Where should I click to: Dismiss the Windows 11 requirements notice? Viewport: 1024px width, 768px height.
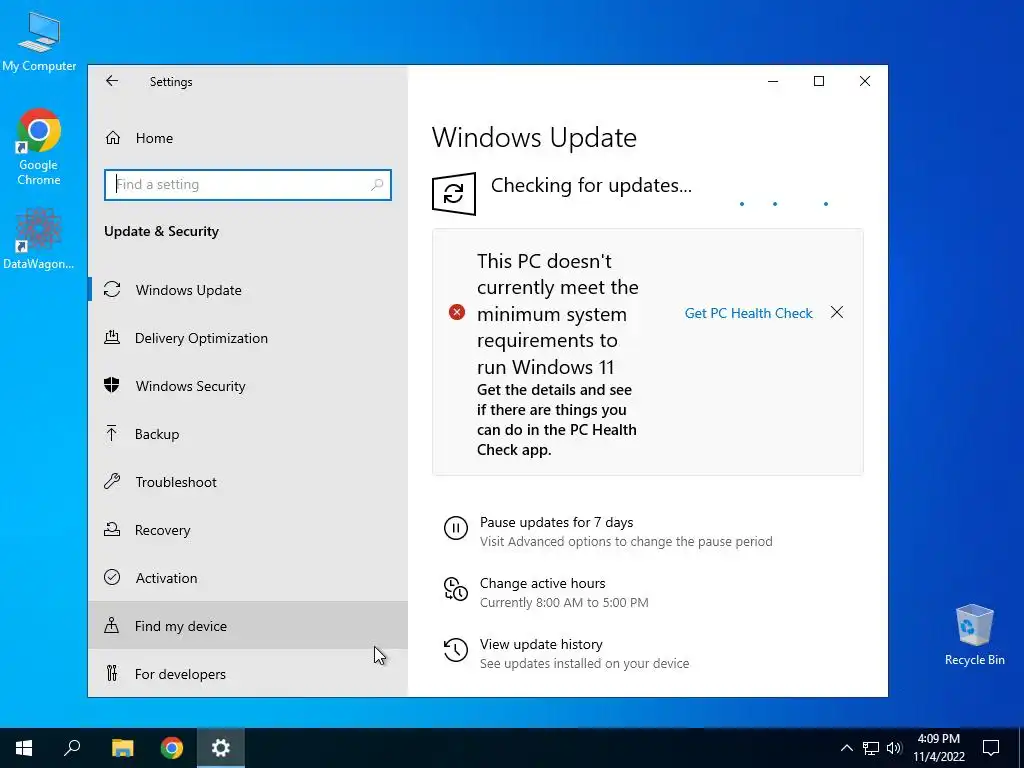(x=837, y=312)
